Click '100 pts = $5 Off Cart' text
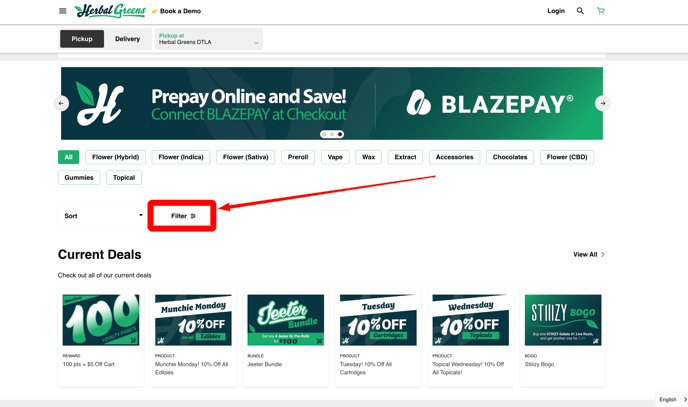 [89, 364]
